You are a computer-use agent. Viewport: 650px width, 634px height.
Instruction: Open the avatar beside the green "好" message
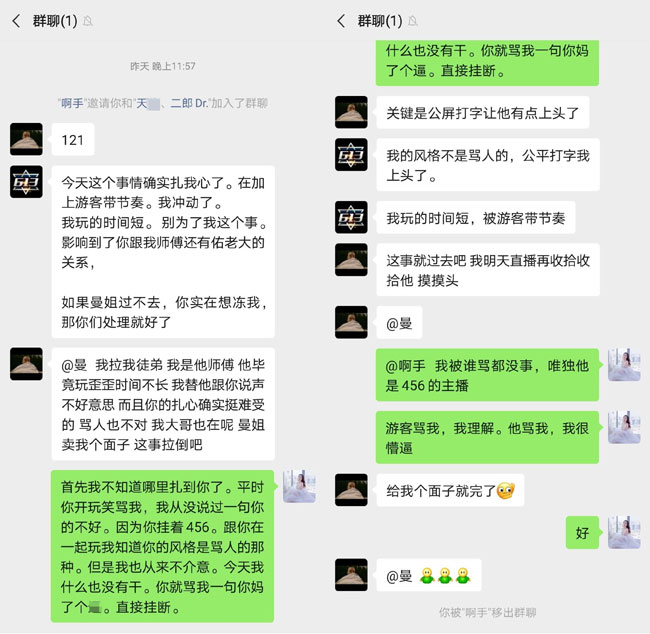point(624,532)
